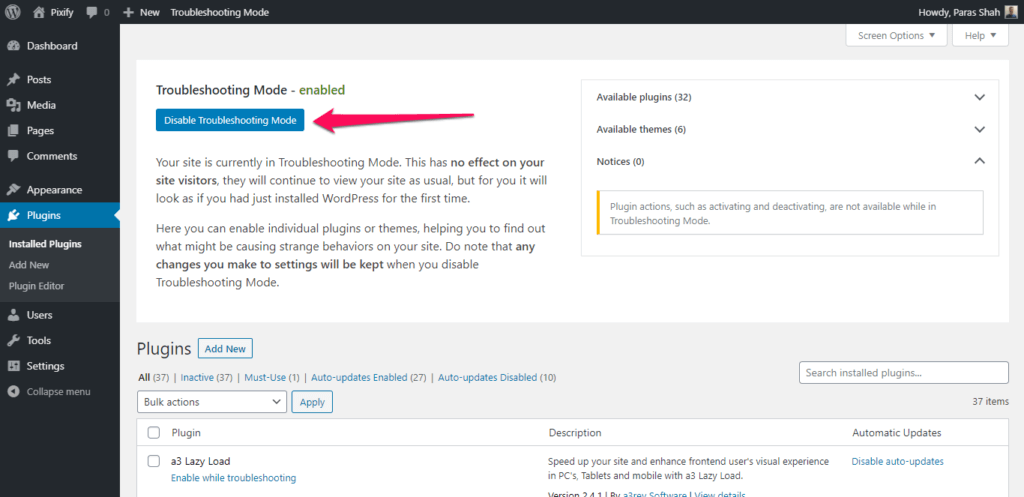Select all plugins with header checkbox
This screenshot has width=1024, height=497.
pyautogui.click(x=154, y=432)
